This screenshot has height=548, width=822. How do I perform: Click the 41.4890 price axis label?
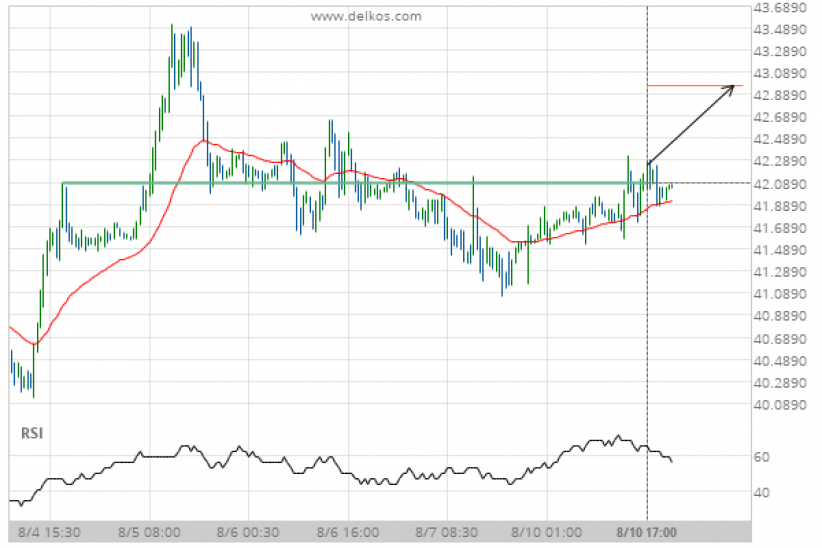click(x=780, y=251)
